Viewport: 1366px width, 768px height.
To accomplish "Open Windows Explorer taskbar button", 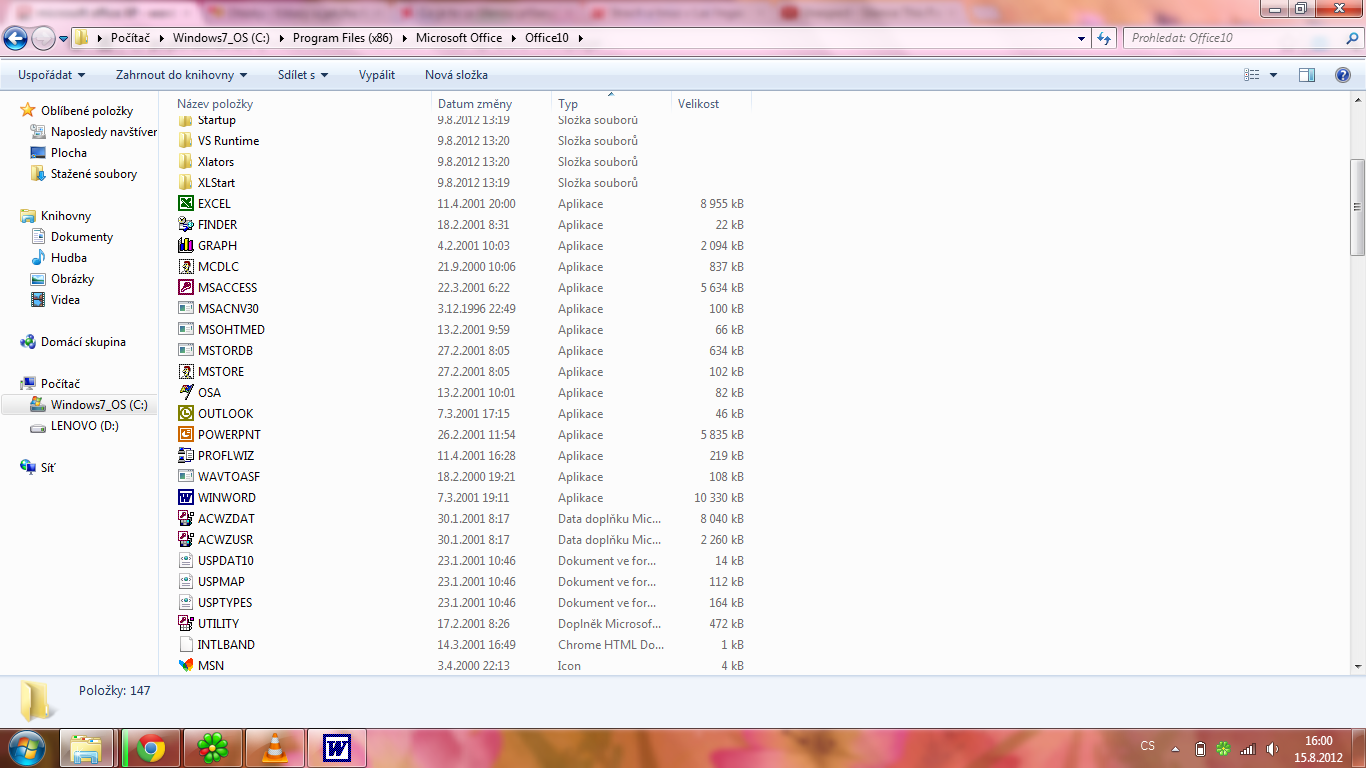I will (x=87, y=748).
